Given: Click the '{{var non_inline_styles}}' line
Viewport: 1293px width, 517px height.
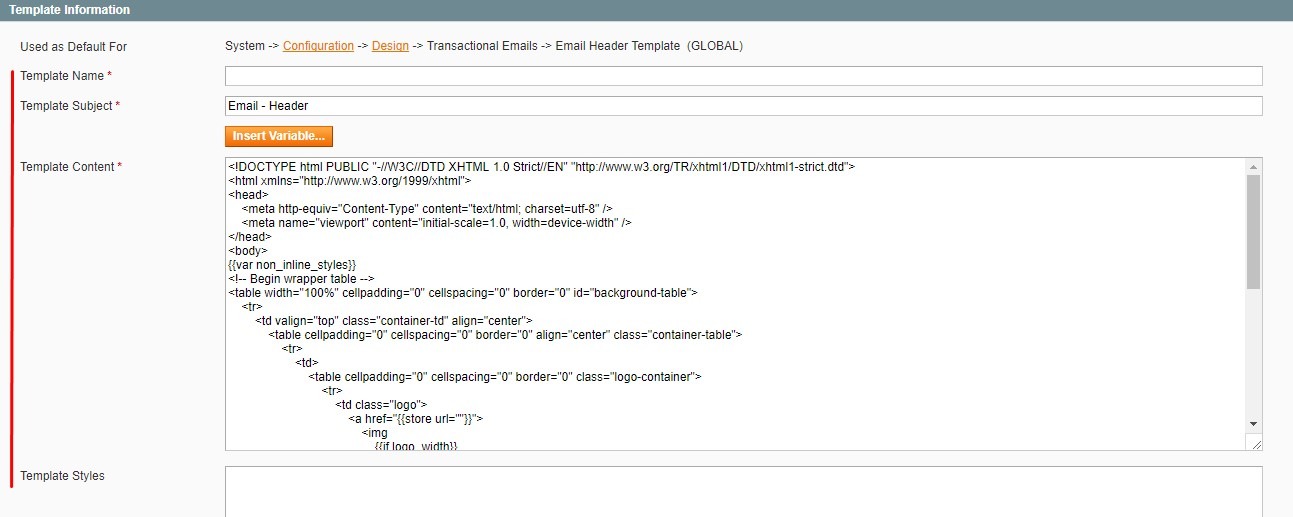Looking at the screenshot, I should pos(292,264).
